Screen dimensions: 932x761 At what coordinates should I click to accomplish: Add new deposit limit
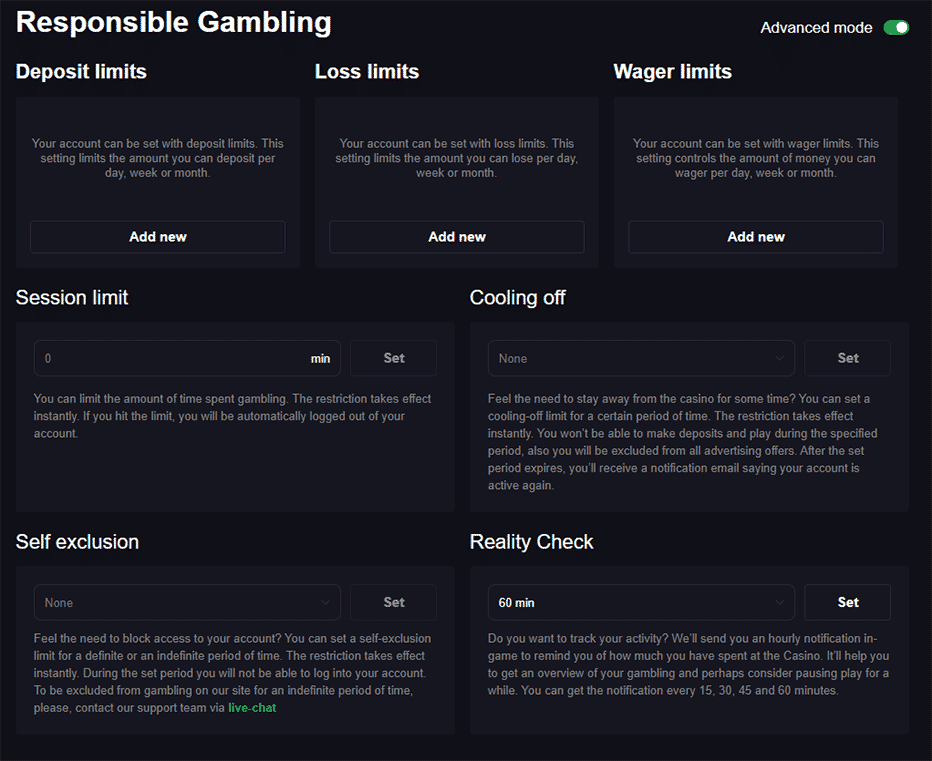[157, 236]
